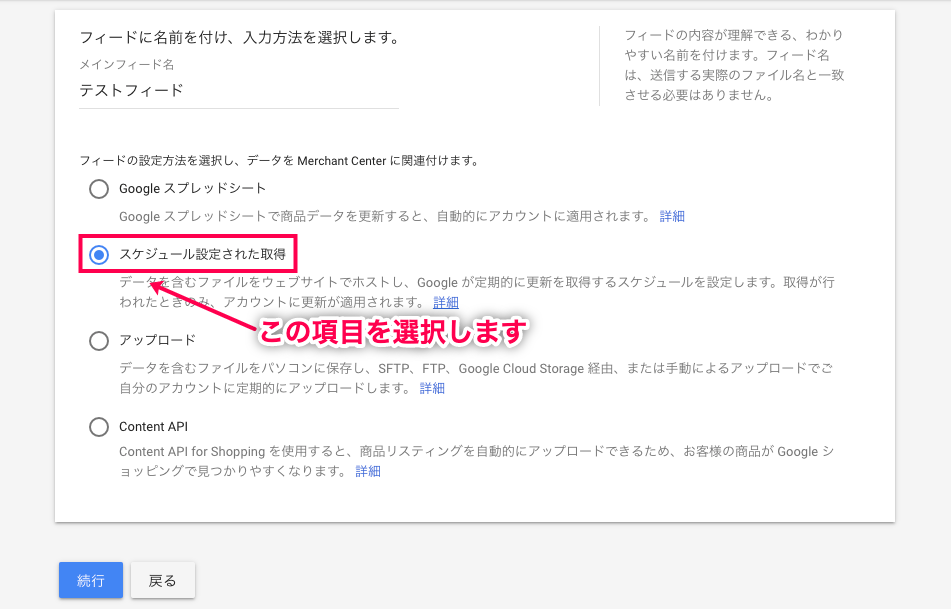Click the 戻る button
Image resolution: width=951 pixels, height=609 pixels.
pos(163,580)
